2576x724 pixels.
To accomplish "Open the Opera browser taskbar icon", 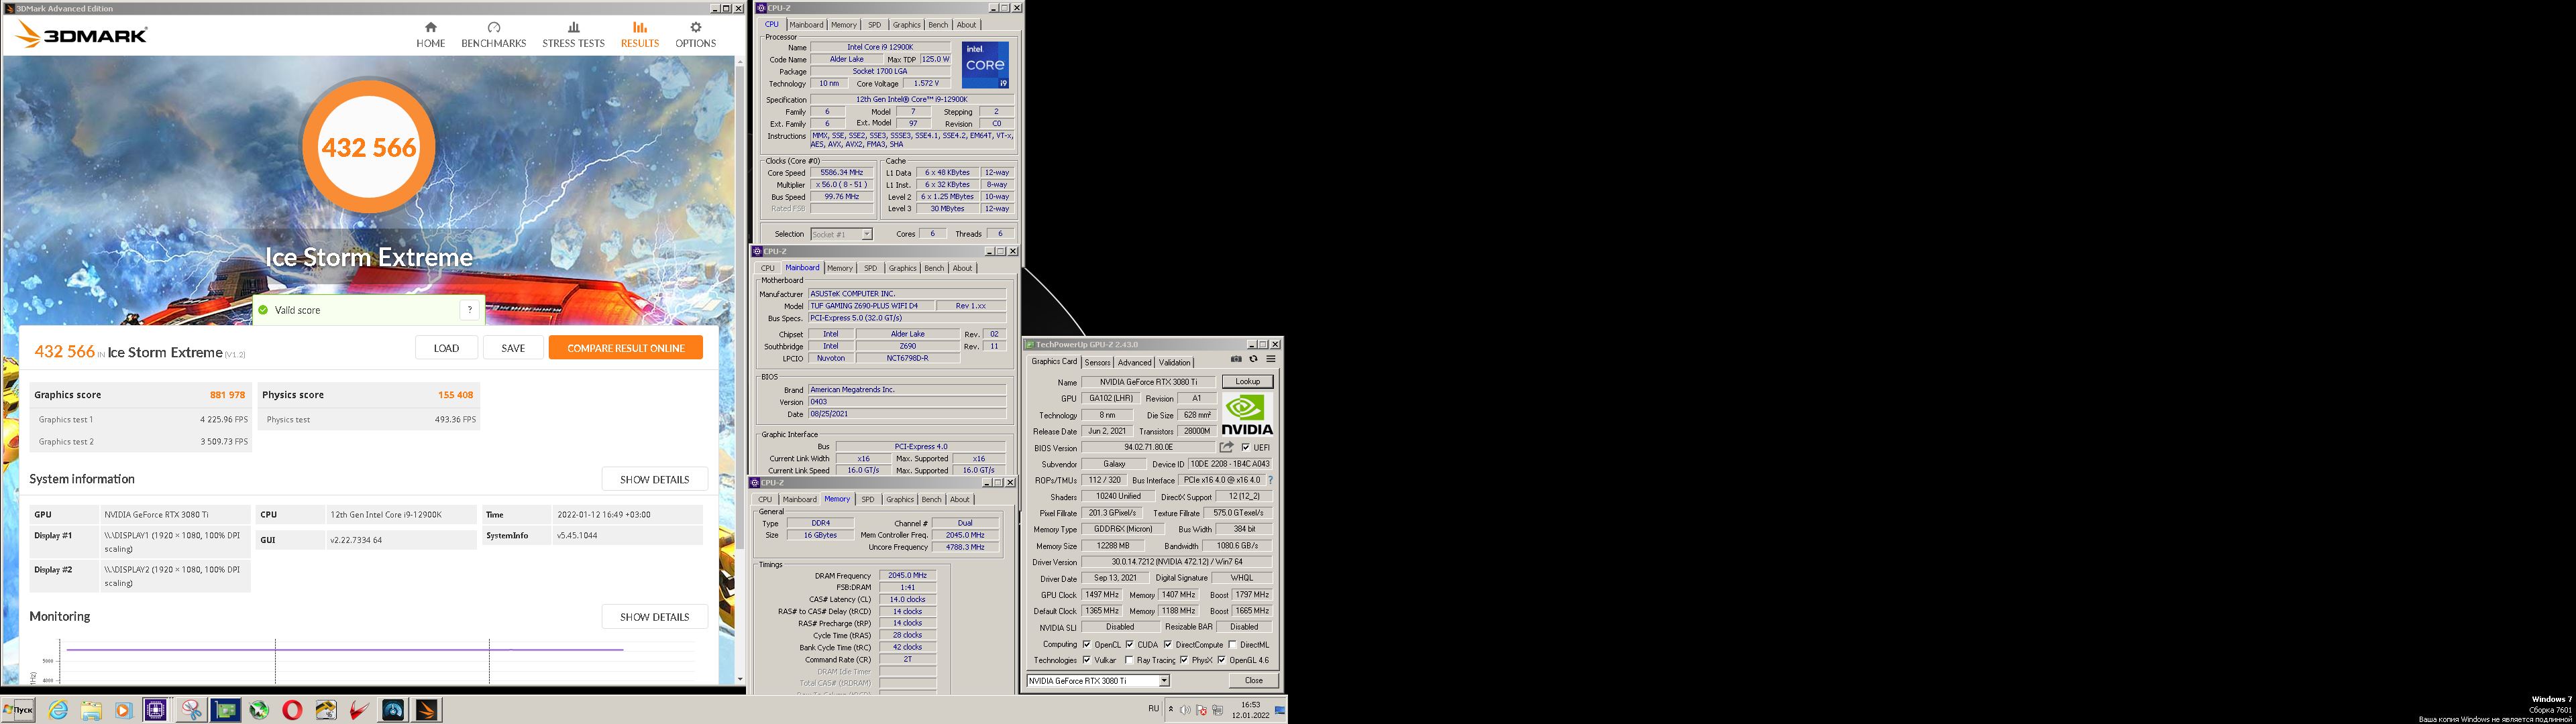I will 292,710.
